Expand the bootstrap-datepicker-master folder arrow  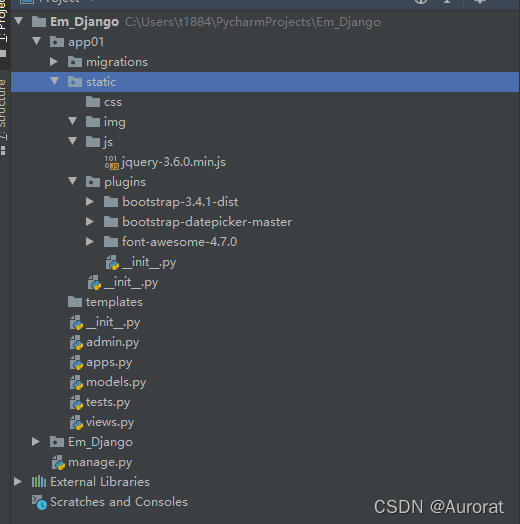90,222
